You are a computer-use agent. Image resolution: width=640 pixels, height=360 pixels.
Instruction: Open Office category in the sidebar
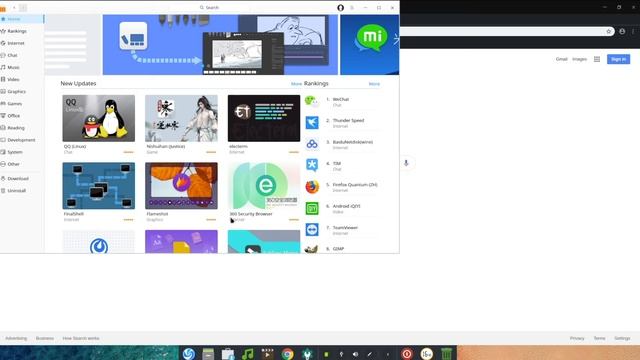pyautogui.click(x=22, y=116)
